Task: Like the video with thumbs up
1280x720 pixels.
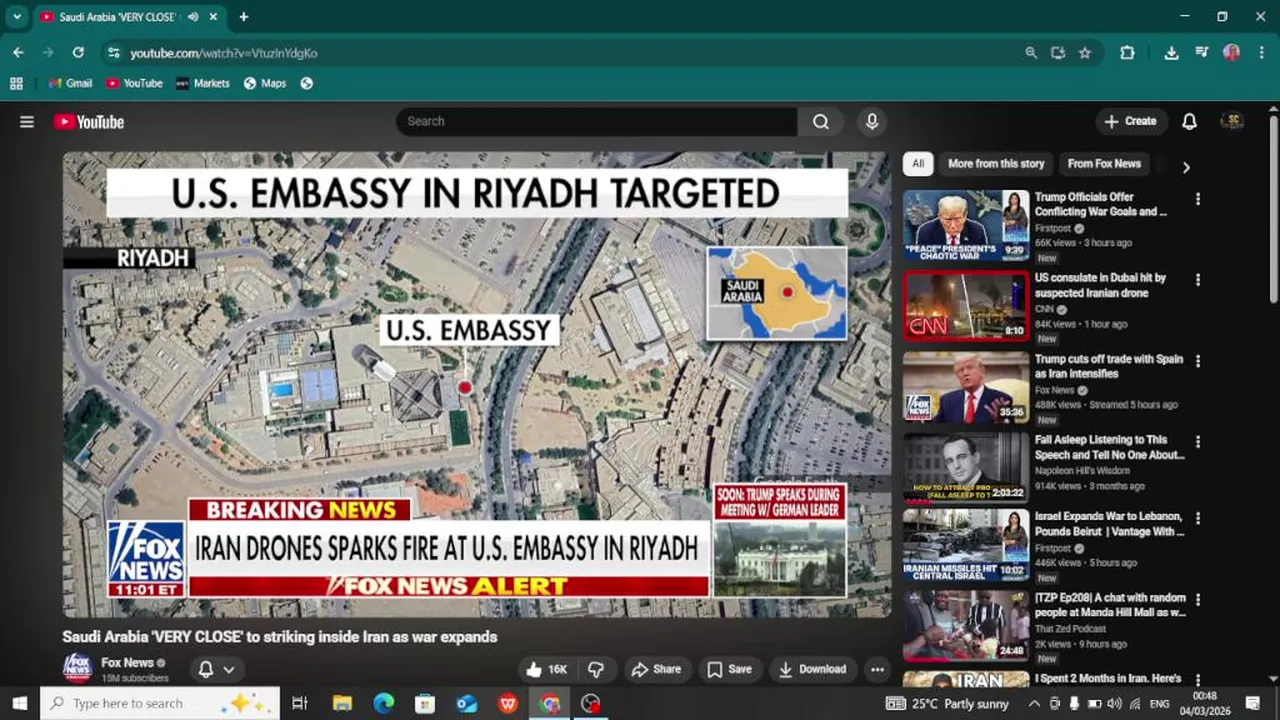Action: 546,670
